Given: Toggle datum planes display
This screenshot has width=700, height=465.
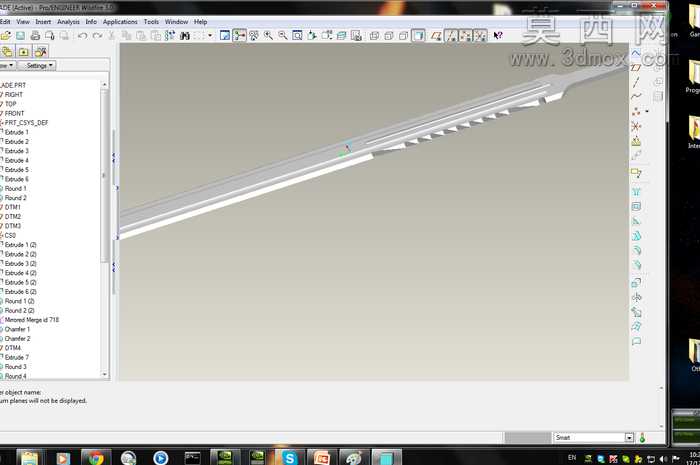Looking at the screenshot, I should coord(436,36).
